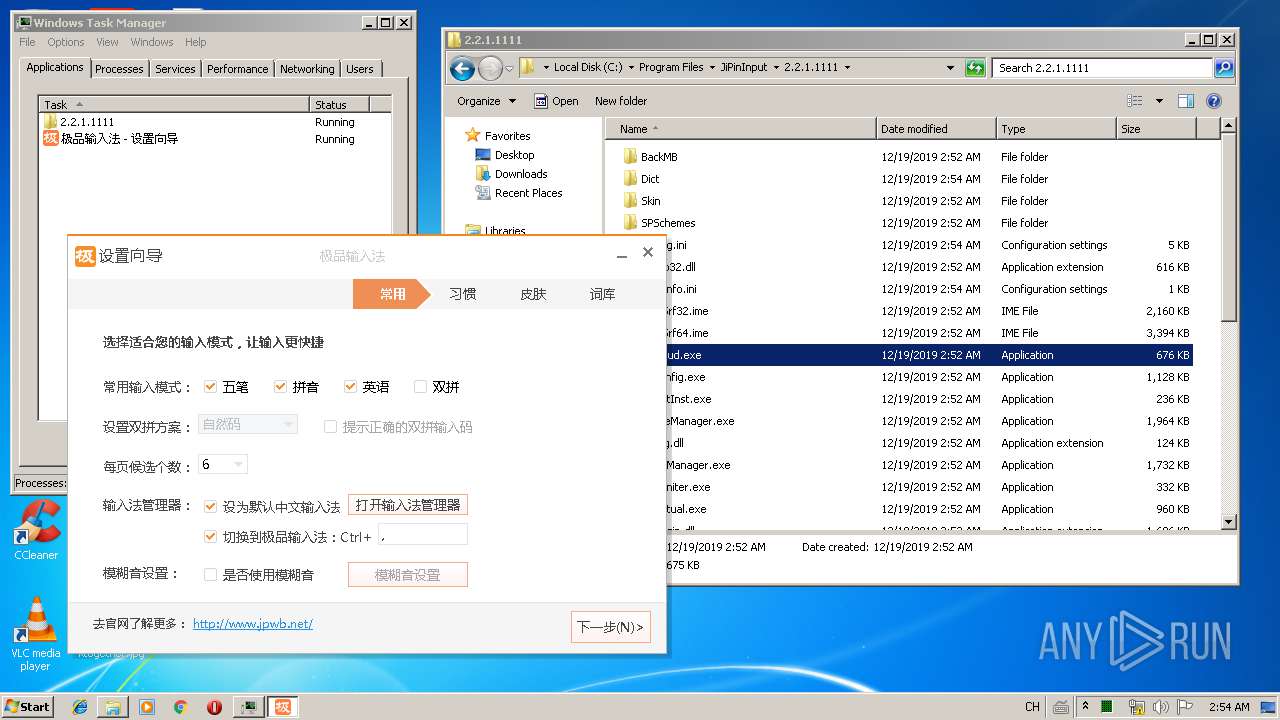Open view options dropdown arrow in Explorer
Viewport: 1280px width, 720px height.
coord(1159,101)
